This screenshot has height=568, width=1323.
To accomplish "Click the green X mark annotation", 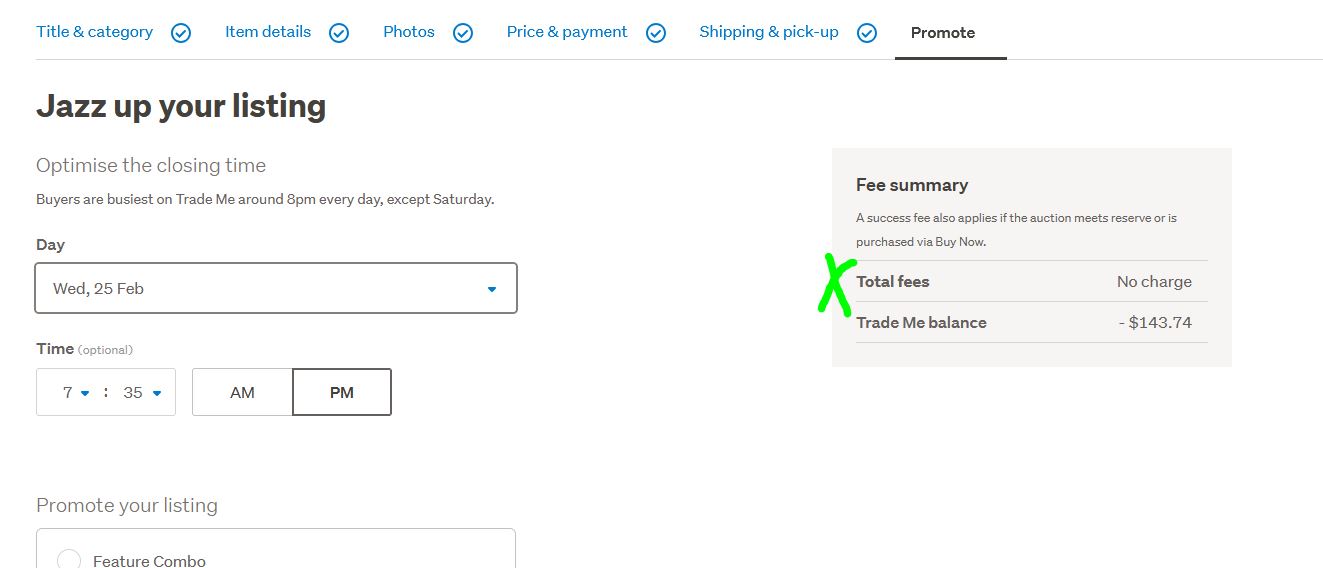I will (836, 283).
